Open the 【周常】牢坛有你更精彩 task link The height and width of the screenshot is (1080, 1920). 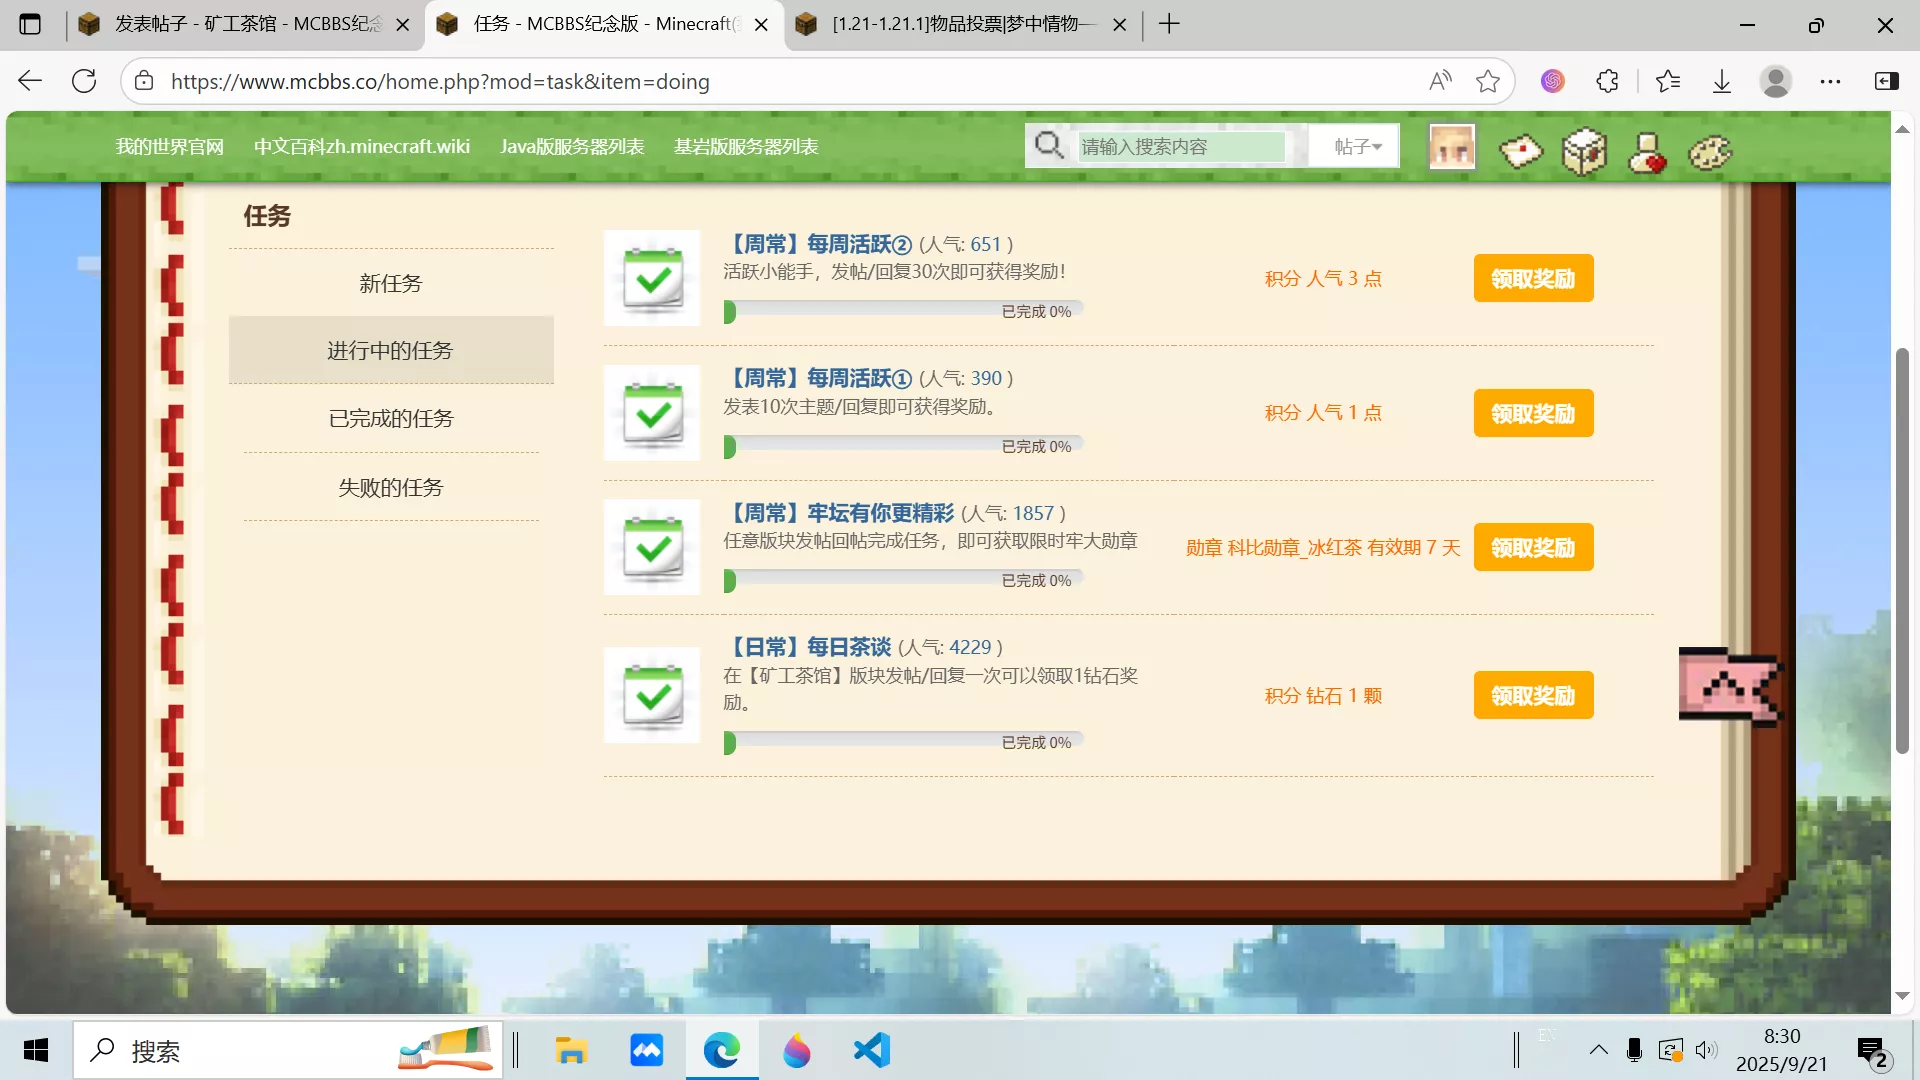840,513
